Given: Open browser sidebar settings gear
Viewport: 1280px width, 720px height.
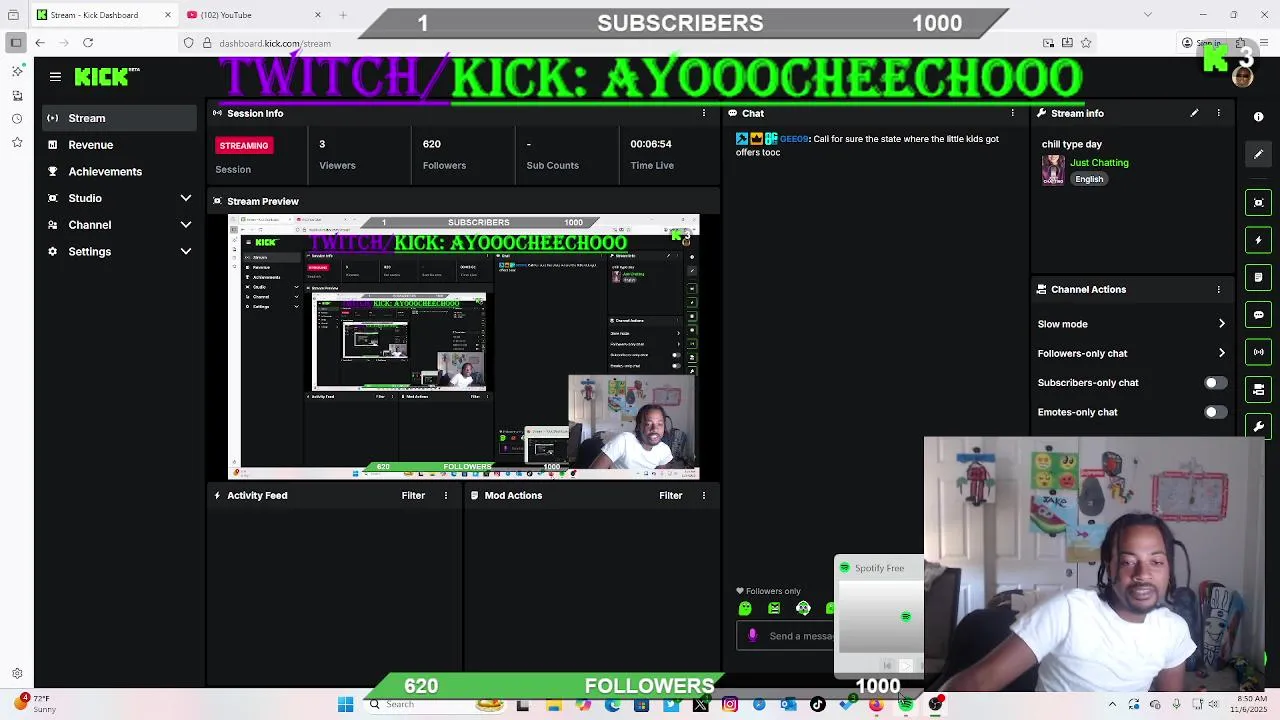Looking at the screenshot, I should click(x=17, y=674).
